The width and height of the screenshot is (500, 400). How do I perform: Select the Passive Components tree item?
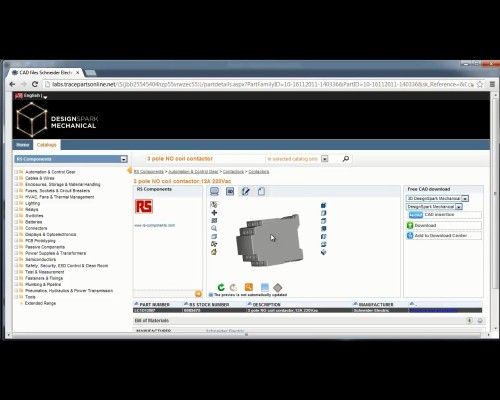click(45, 247)
